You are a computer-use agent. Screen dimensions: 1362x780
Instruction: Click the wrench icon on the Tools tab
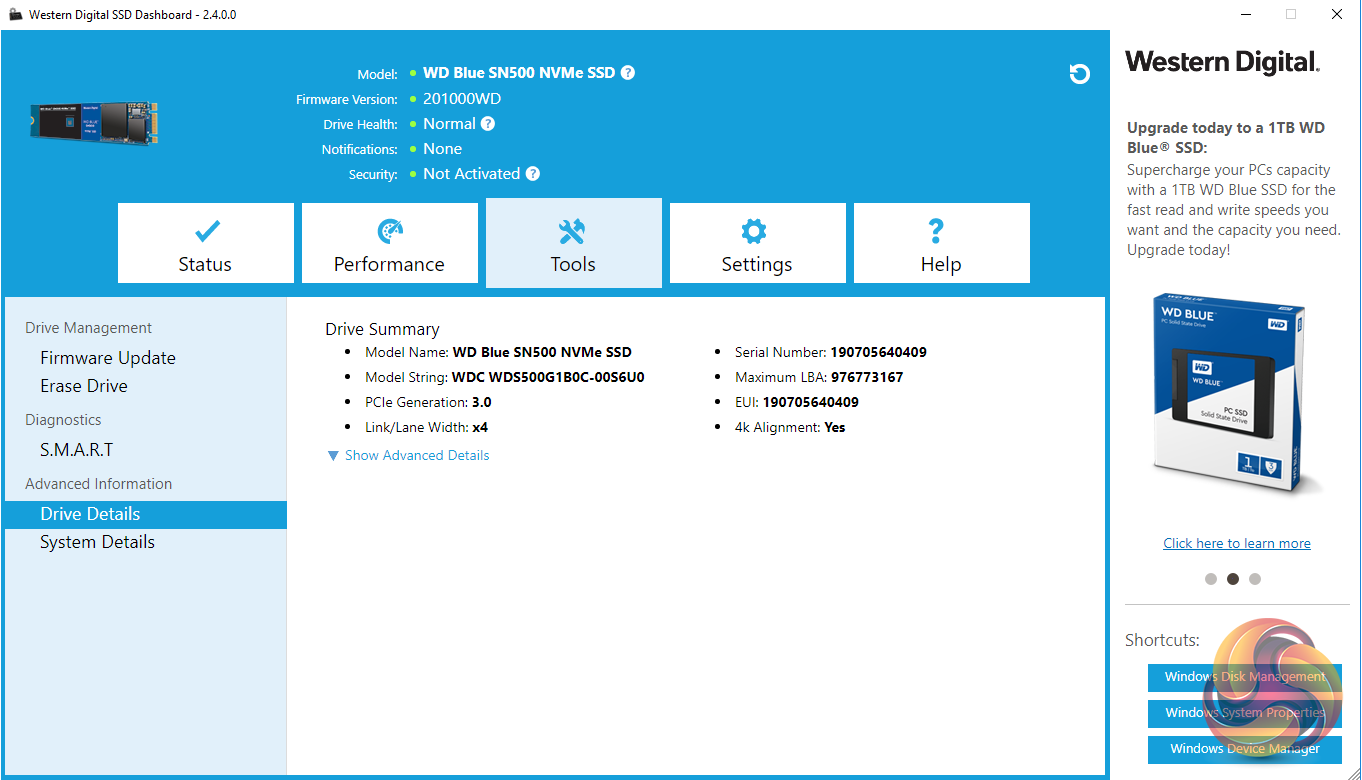[x=573, y=232]
